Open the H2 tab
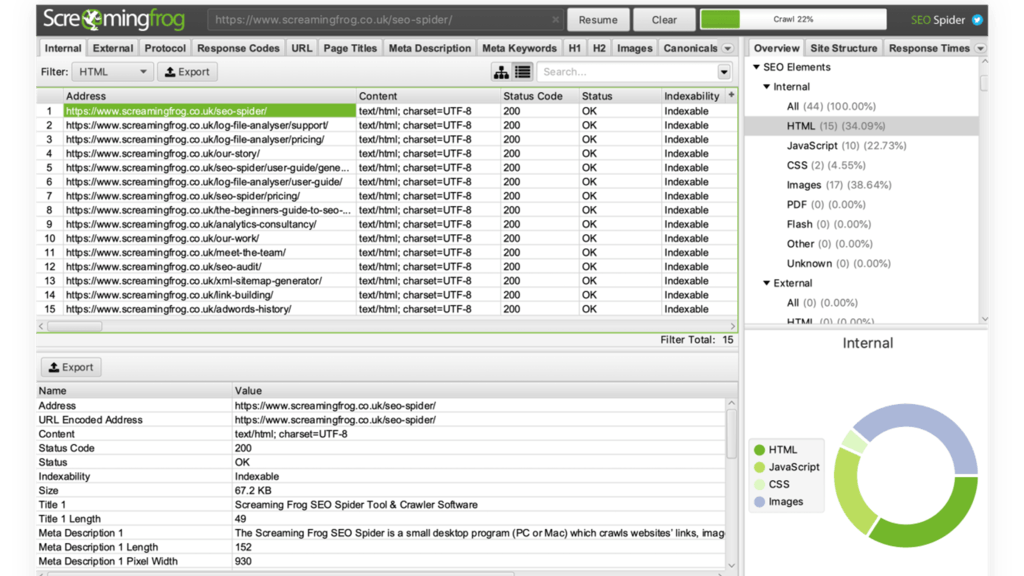The image size is (1024, 576). 599,48
